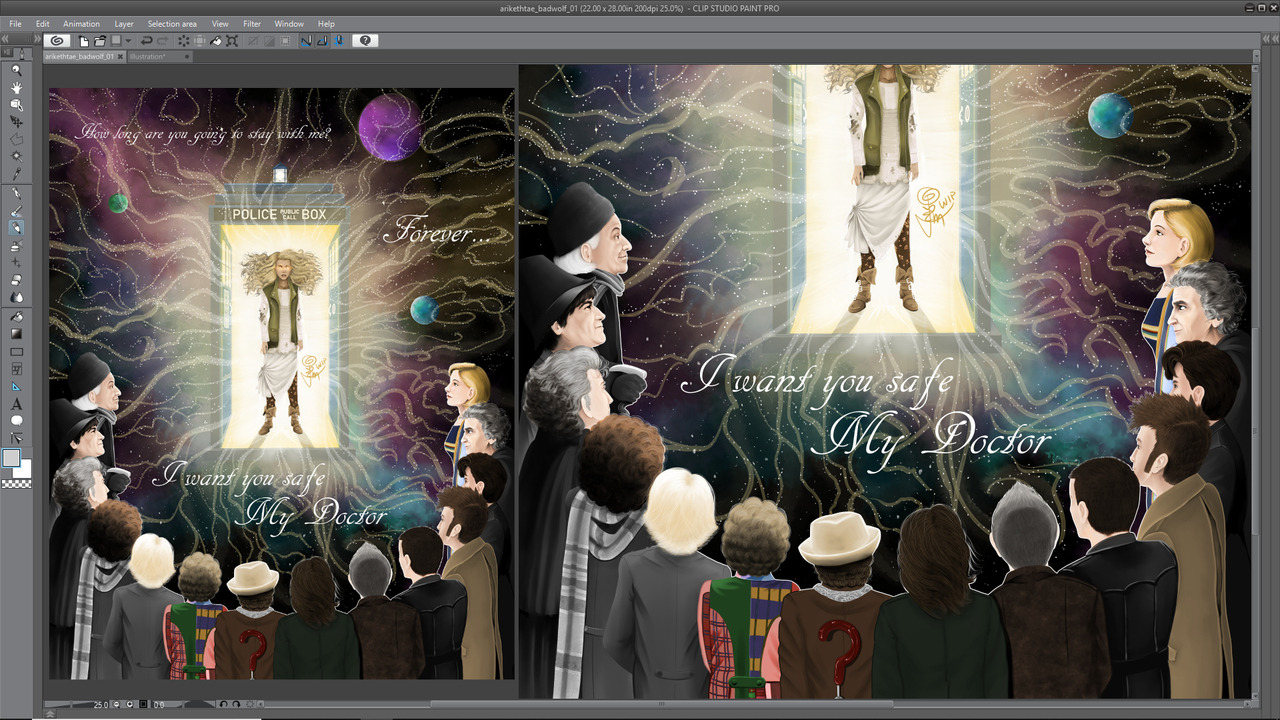Select the Fill bucket tool
The width and height of the screenshot is (1280, 720).
[16, 316]
